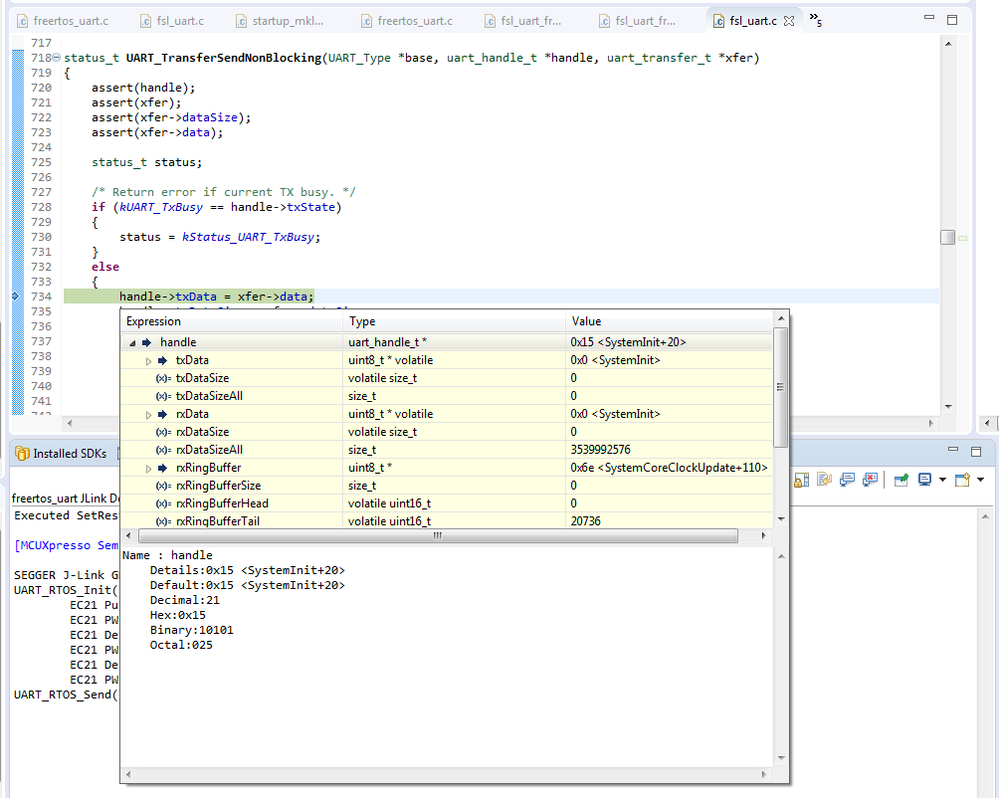This screenshot has height=798, width=999.
Task: Open the Display Selected Console dropdown arrow
Action: coord(942,480)
